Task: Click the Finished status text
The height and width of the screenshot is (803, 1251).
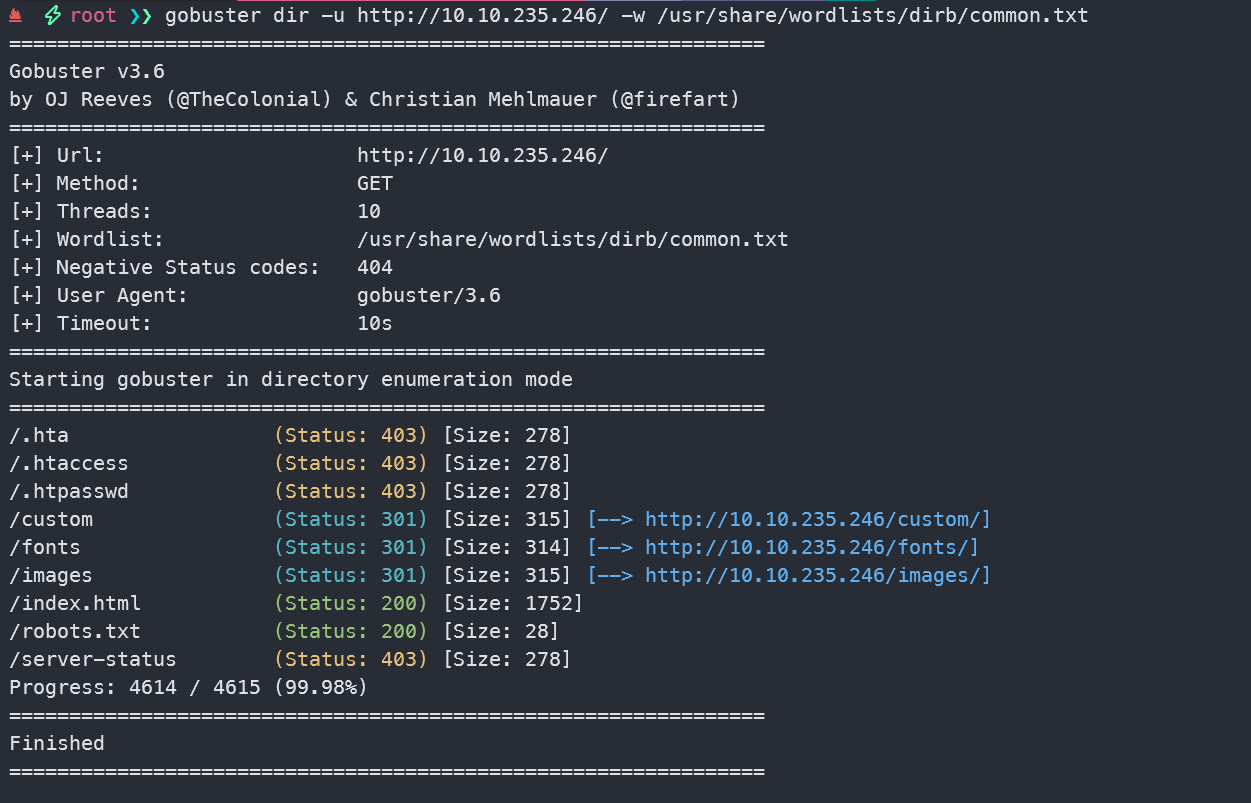Action: 57,743
